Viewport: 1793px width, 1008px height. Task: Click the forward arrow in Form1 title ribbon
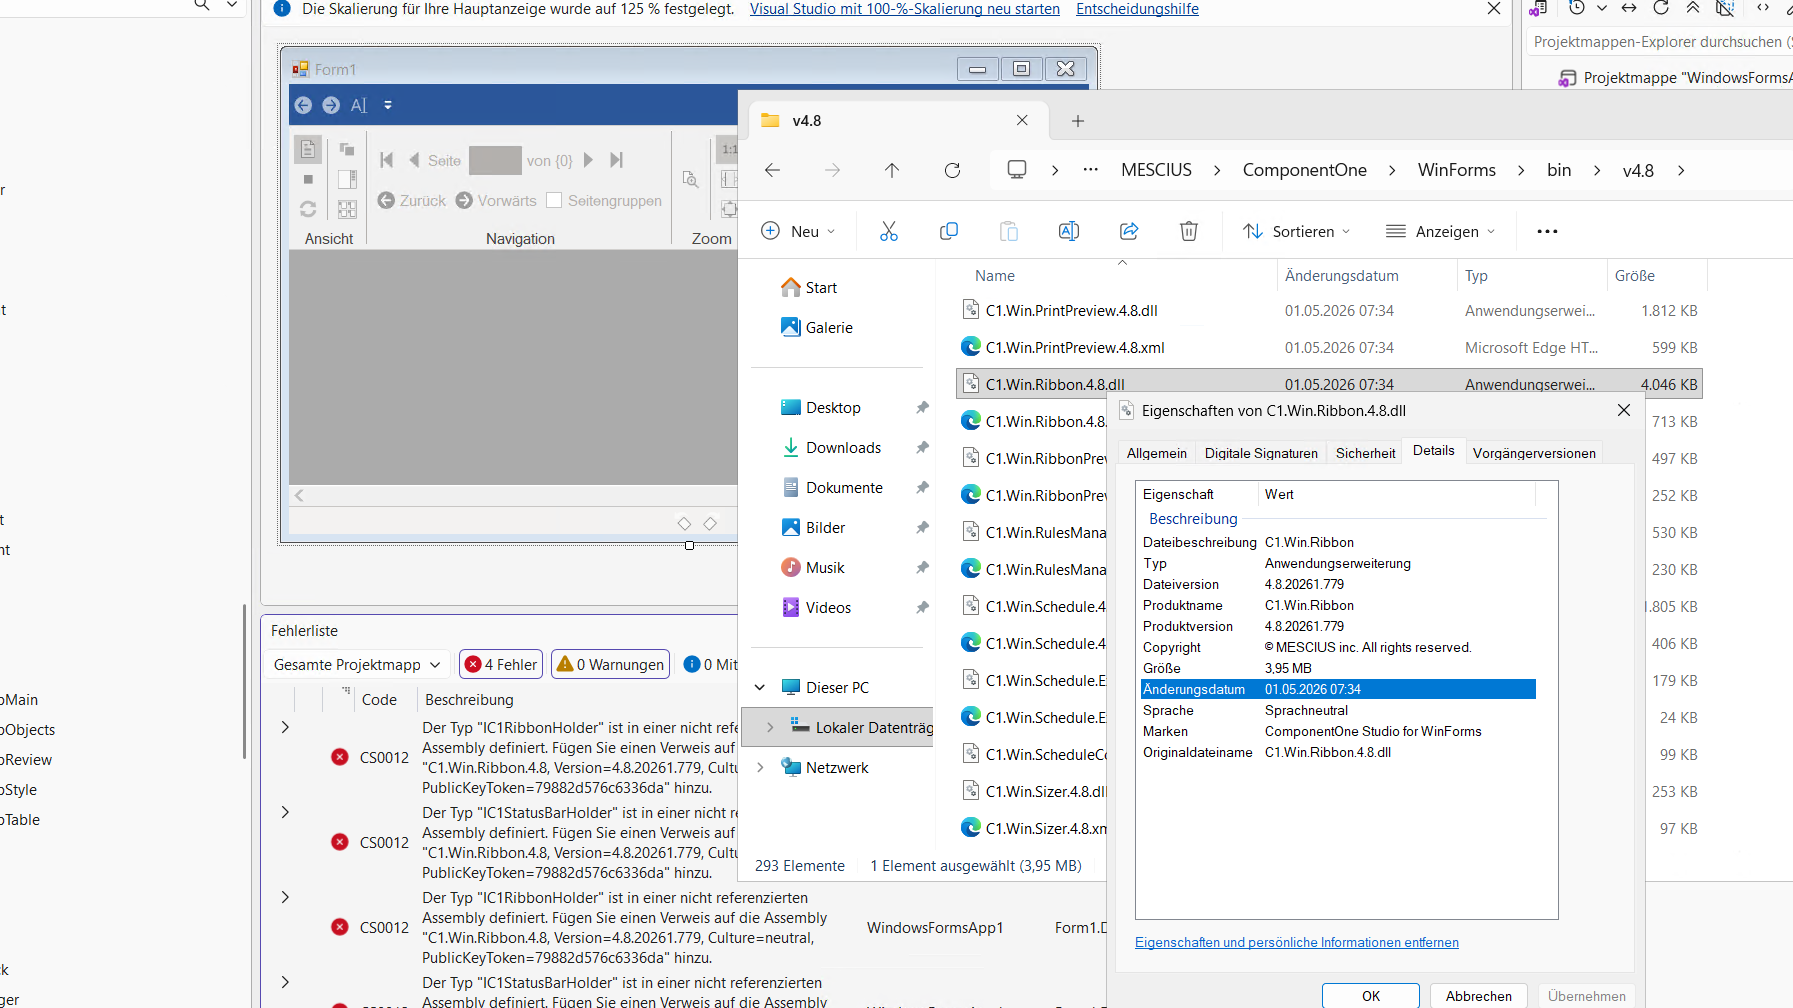coord(331,105)
